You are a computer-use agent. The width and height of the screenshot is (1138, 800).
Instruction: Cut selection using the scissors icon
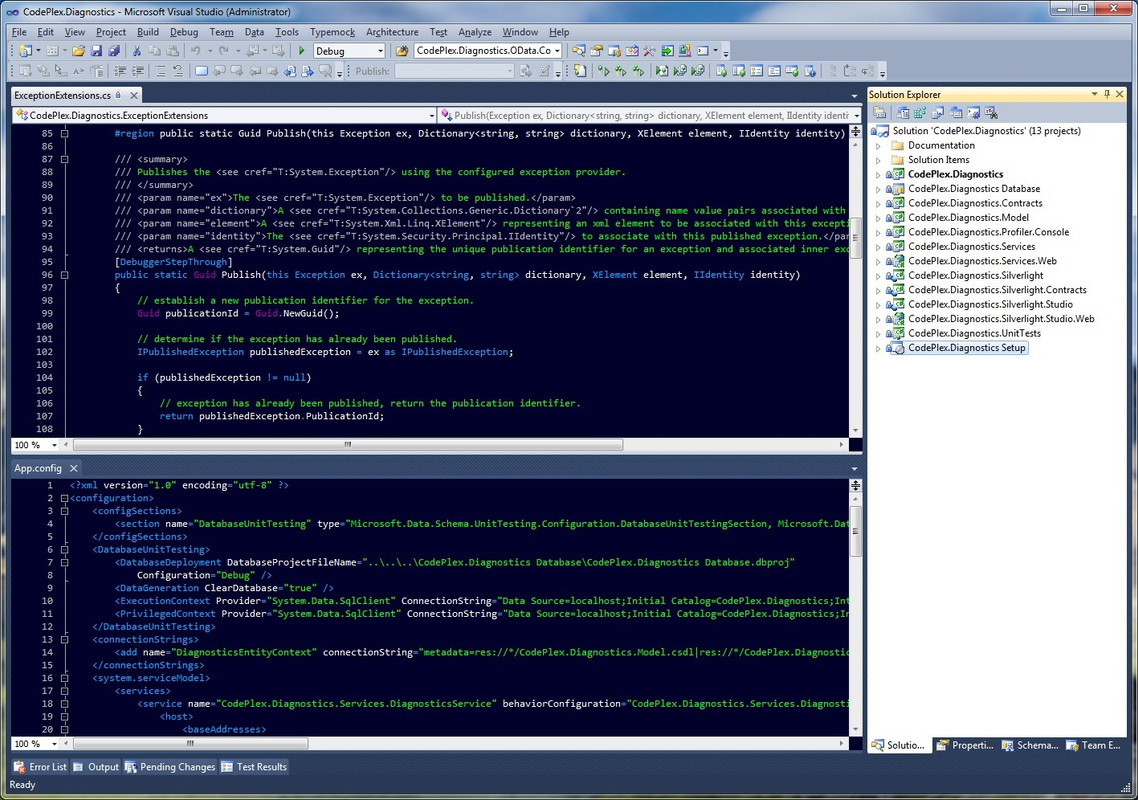tap(136, 51)
